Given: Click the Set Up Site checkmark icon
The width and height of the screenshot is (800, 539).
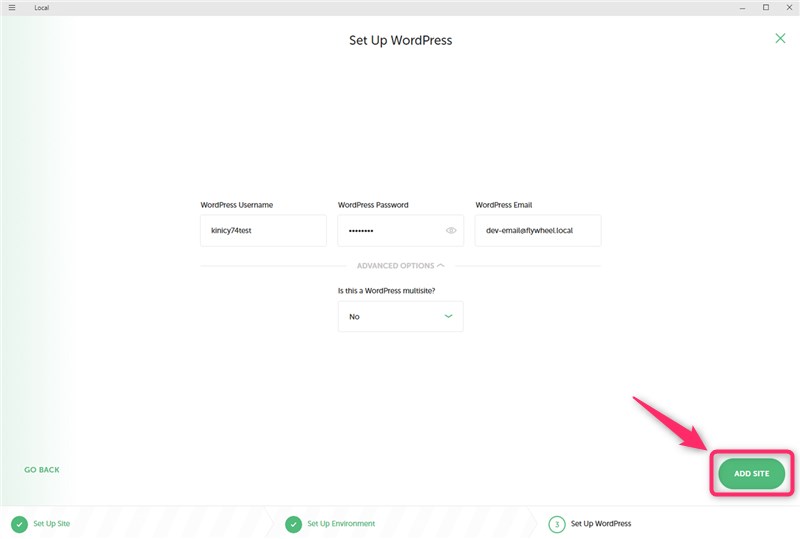Looking at the screenshot, I should 19,524.
